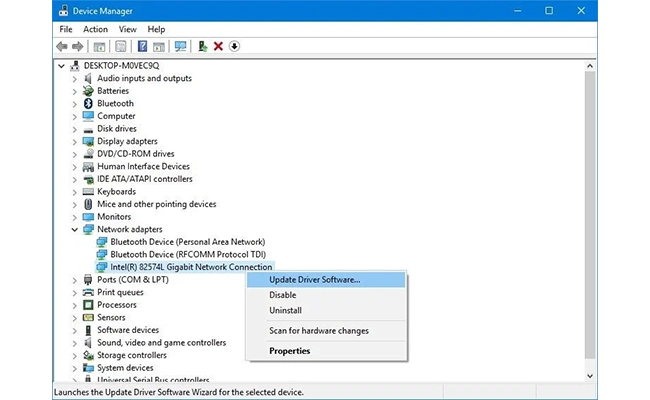Image resolution: width=650 pixels, height=400 pixels.
Task: Click the Update Driver Software toolbar icon
Action: pos(202,46)
